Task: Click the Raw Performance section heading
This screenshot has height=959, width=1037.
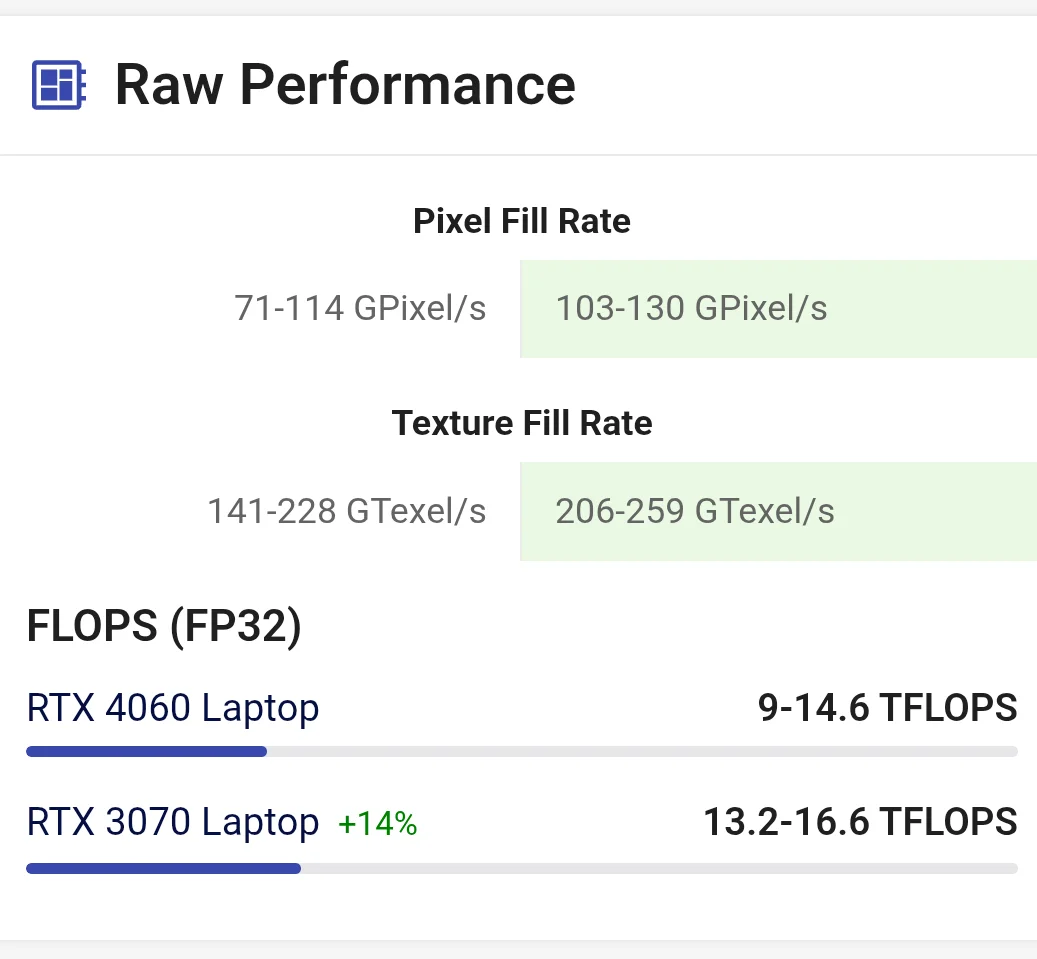Action: coord(345,85)
